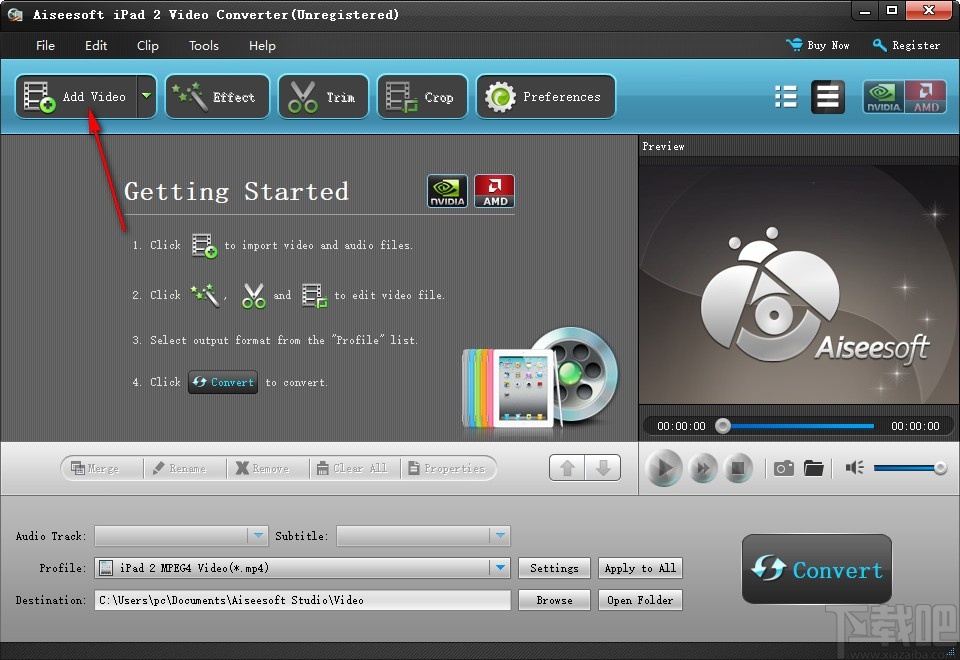The height and width of the screenshot is (660, 960).
Task: Click the app icon in title bar
Action: point(15,15)
